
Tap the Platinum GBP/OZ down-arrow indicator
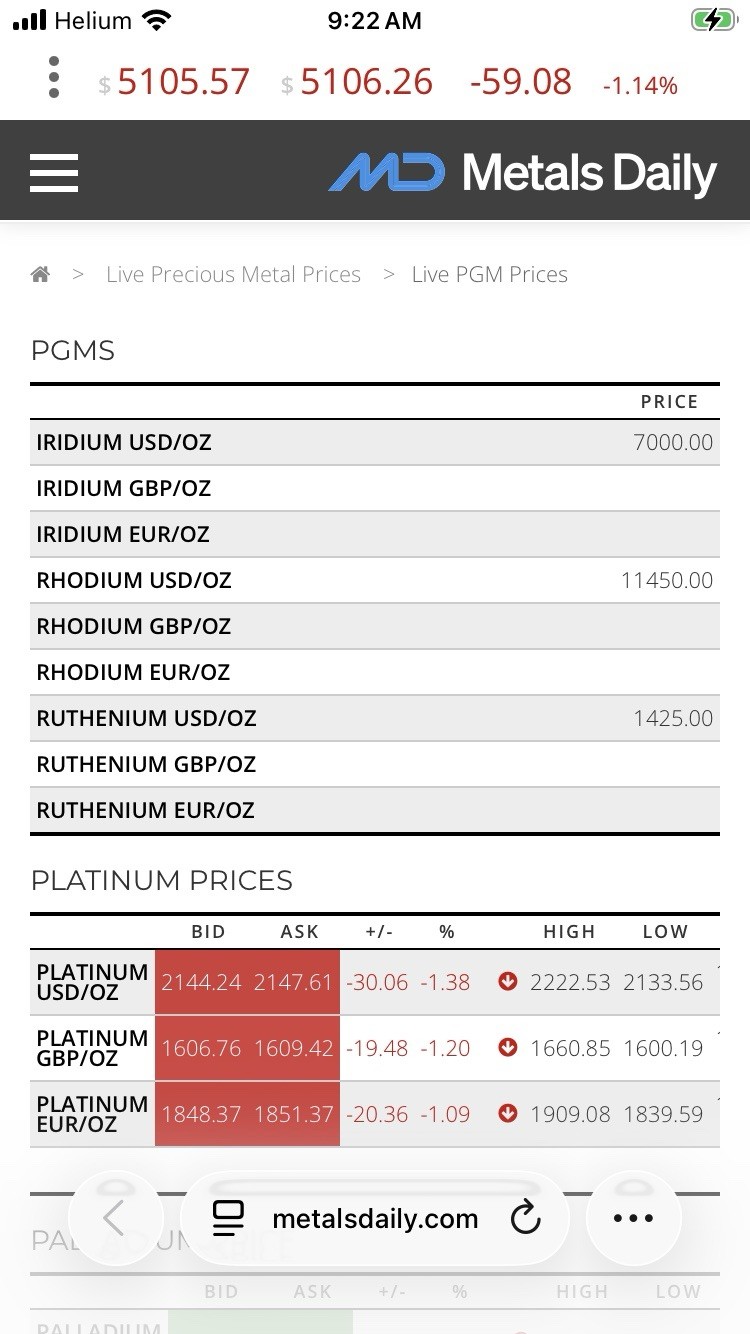pos(508,1048)
